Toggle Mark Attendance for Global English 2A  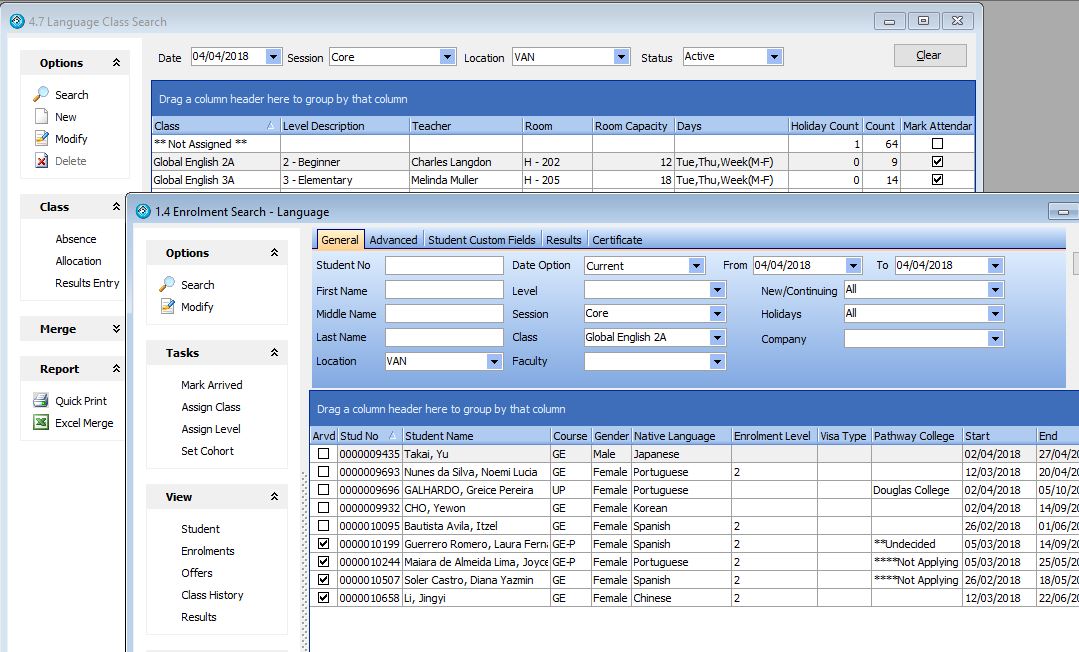pos(937,162)
